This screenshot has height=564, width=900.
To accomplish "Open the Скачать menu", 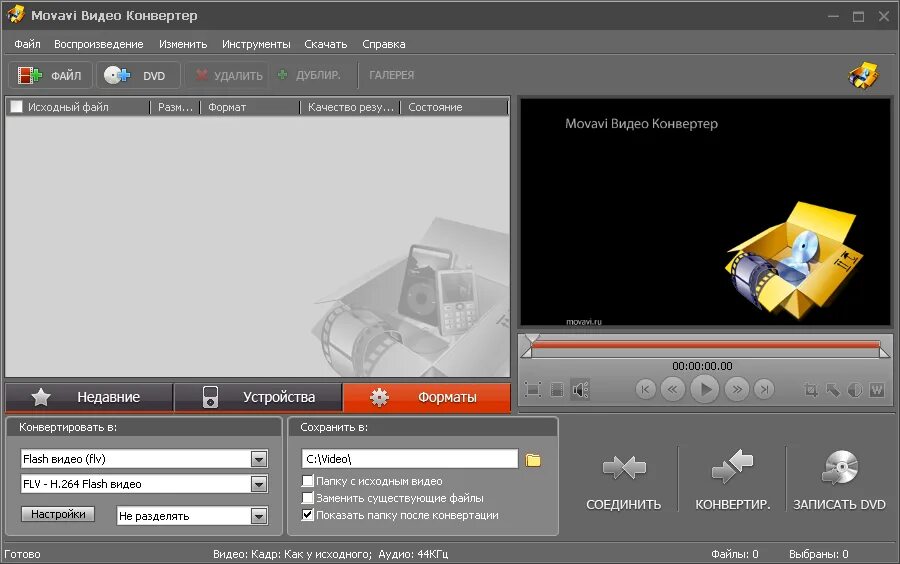I will [325, 44].
